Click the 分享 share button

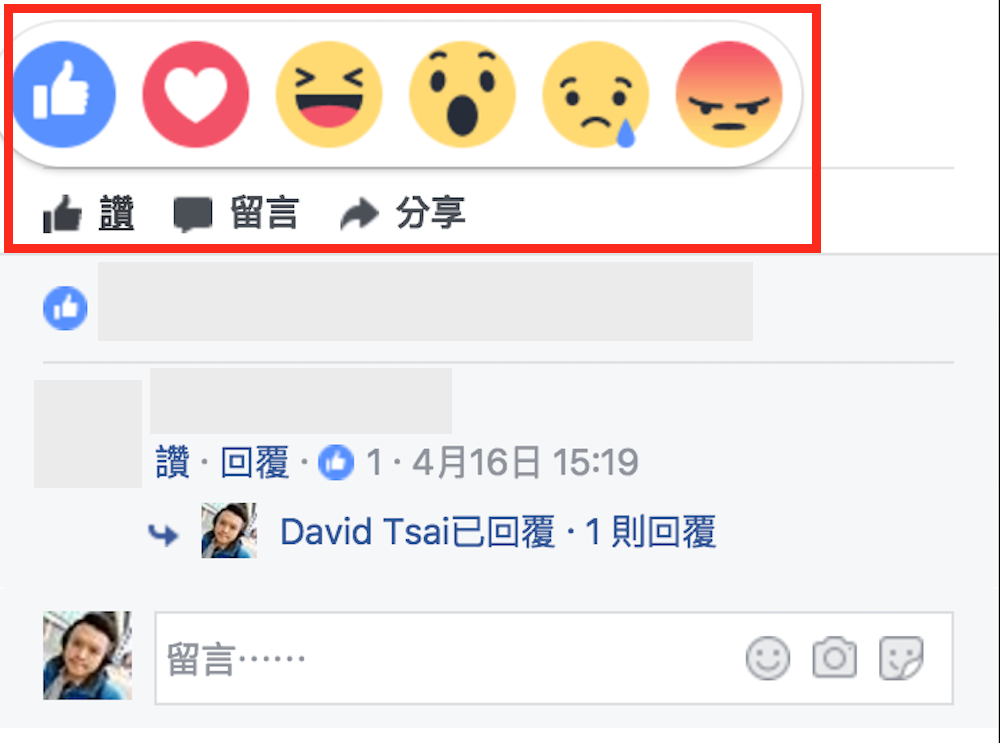coord(403,213)
